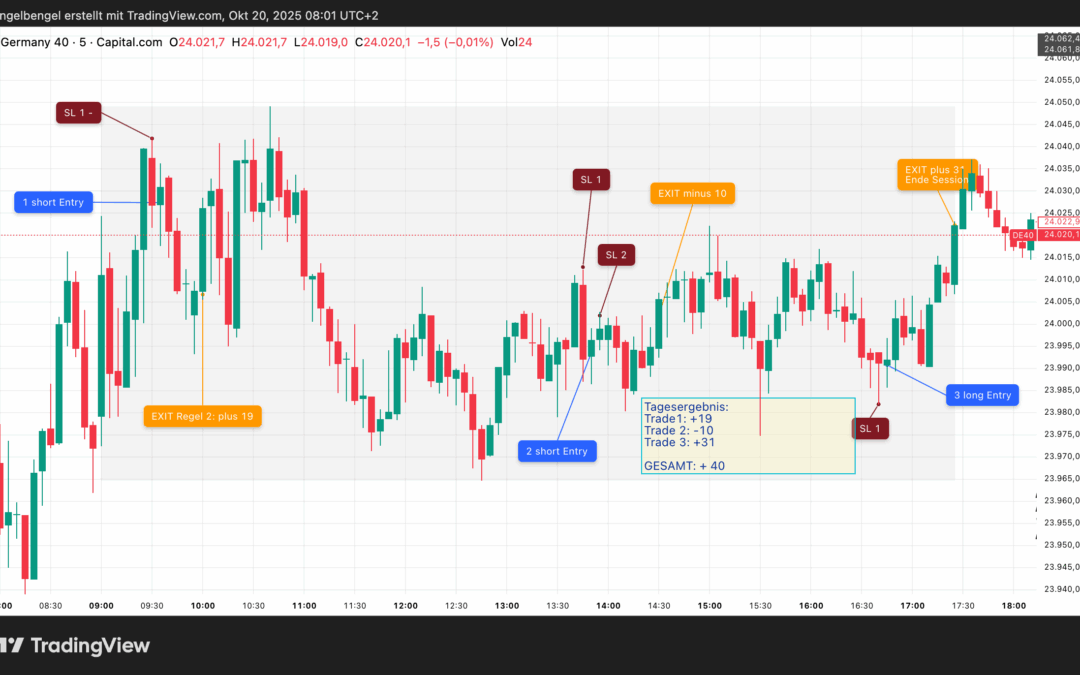The height and width of the screenshot is (675, 1080).
Task: Click the 15:00 mark on time axis
Action: tap(710, 606)
